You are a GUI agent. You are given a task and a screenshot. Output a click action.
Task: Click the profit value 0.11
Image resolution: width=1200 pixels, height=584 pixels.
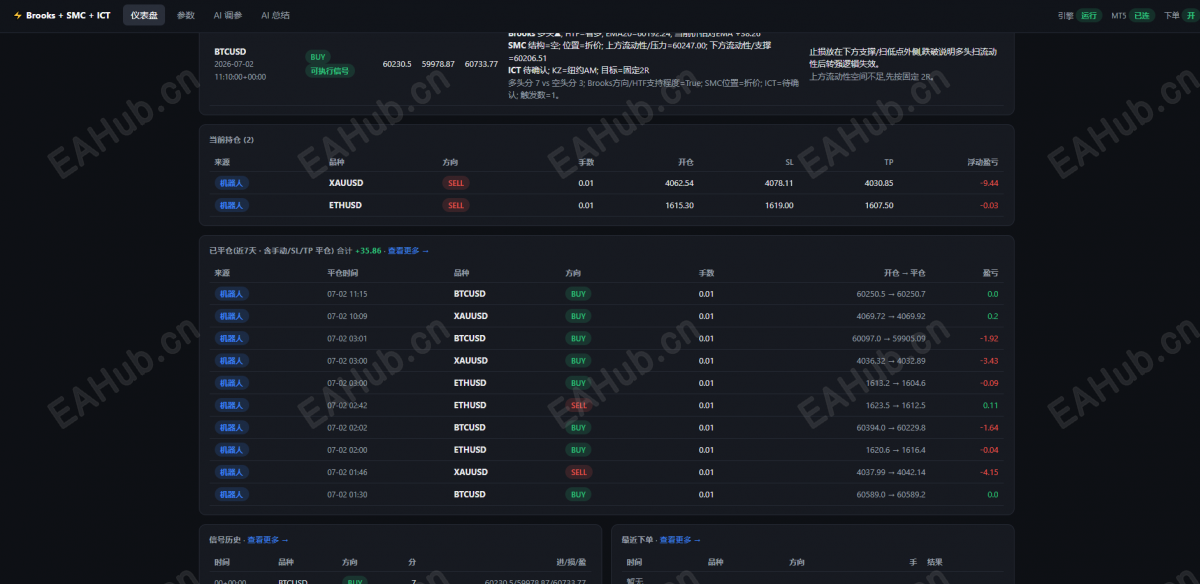pos(990,405)
